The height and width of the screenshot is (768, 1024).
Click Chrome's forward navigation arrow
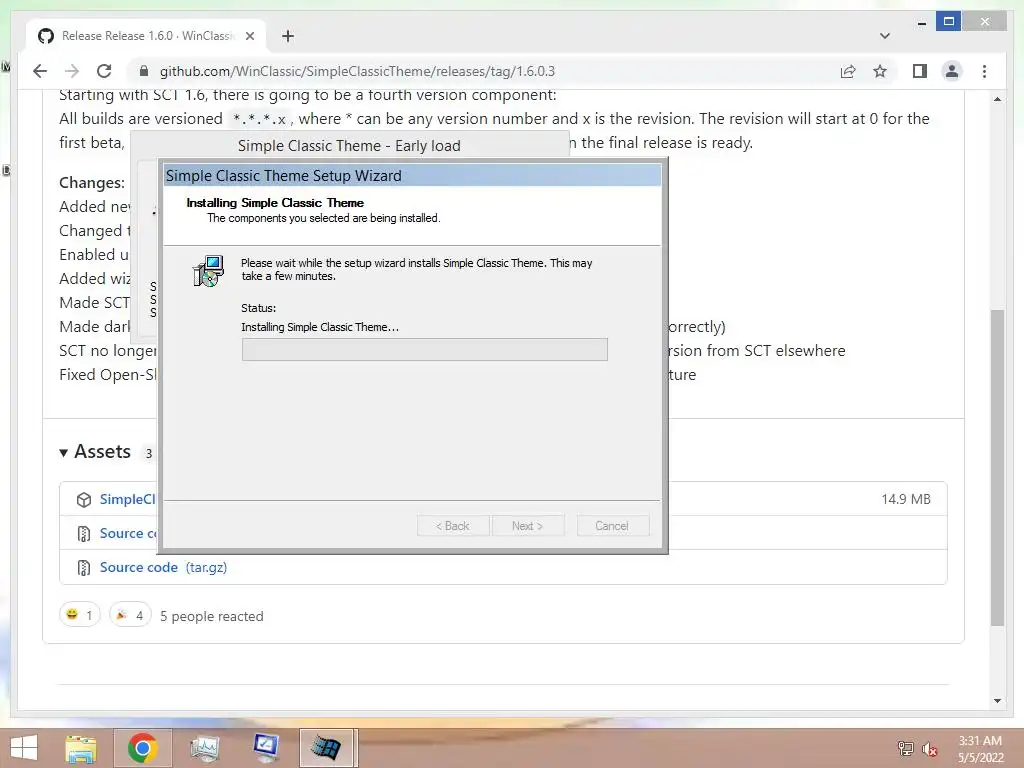(72, 71)
